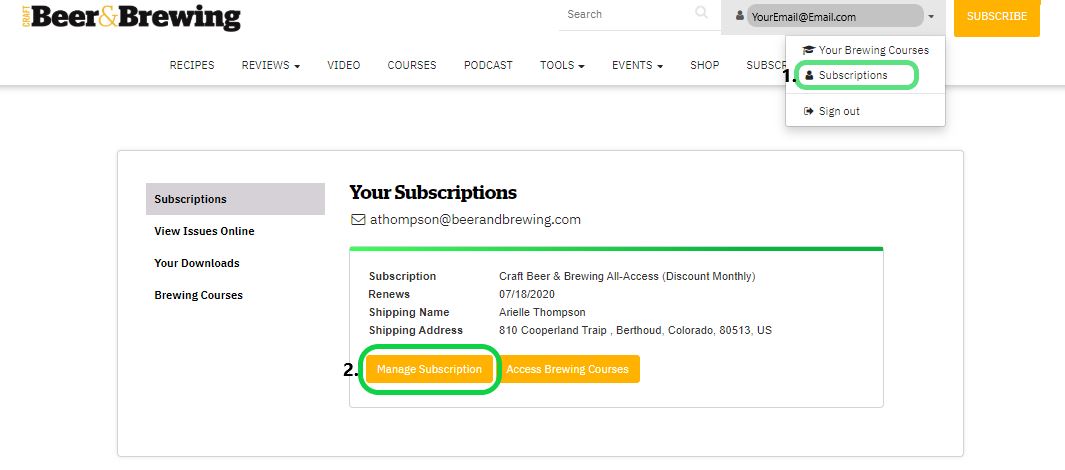Click the Shipping Address label

[416, 330]
